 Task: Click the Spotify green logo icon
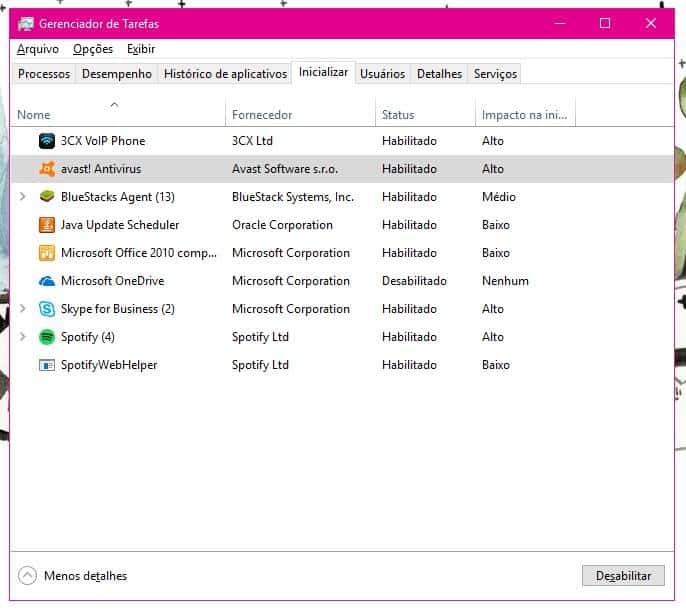click(47, 337)
